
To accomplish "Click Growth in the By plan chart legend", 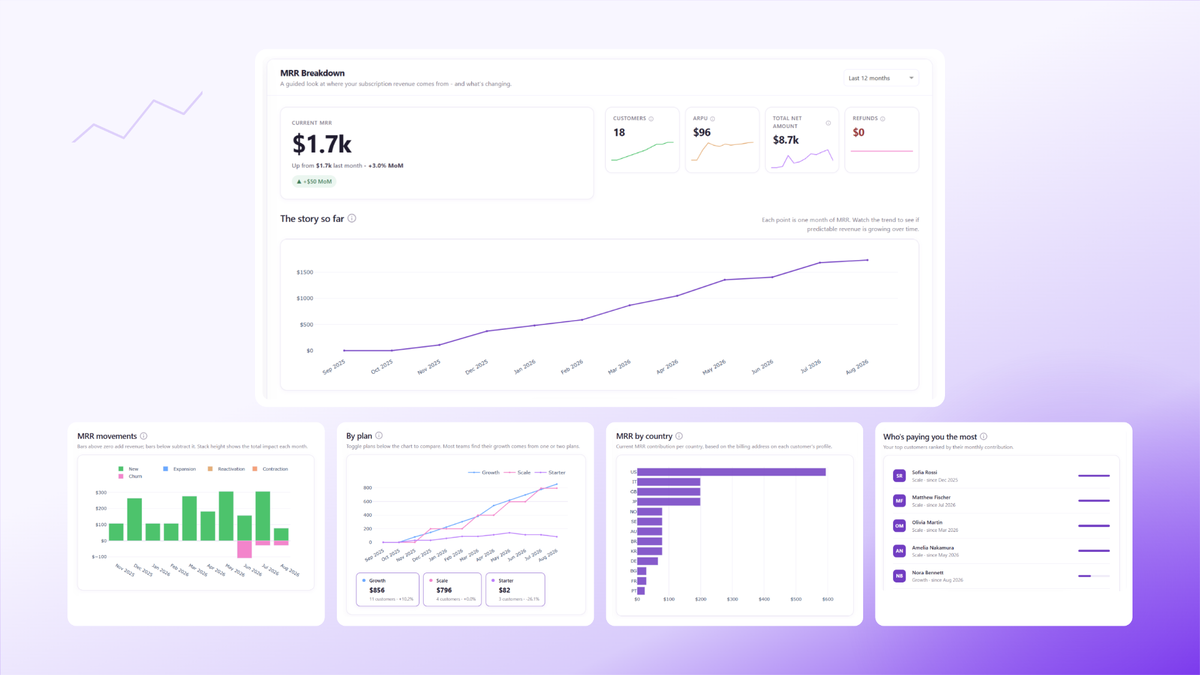I will click(484, 472).
